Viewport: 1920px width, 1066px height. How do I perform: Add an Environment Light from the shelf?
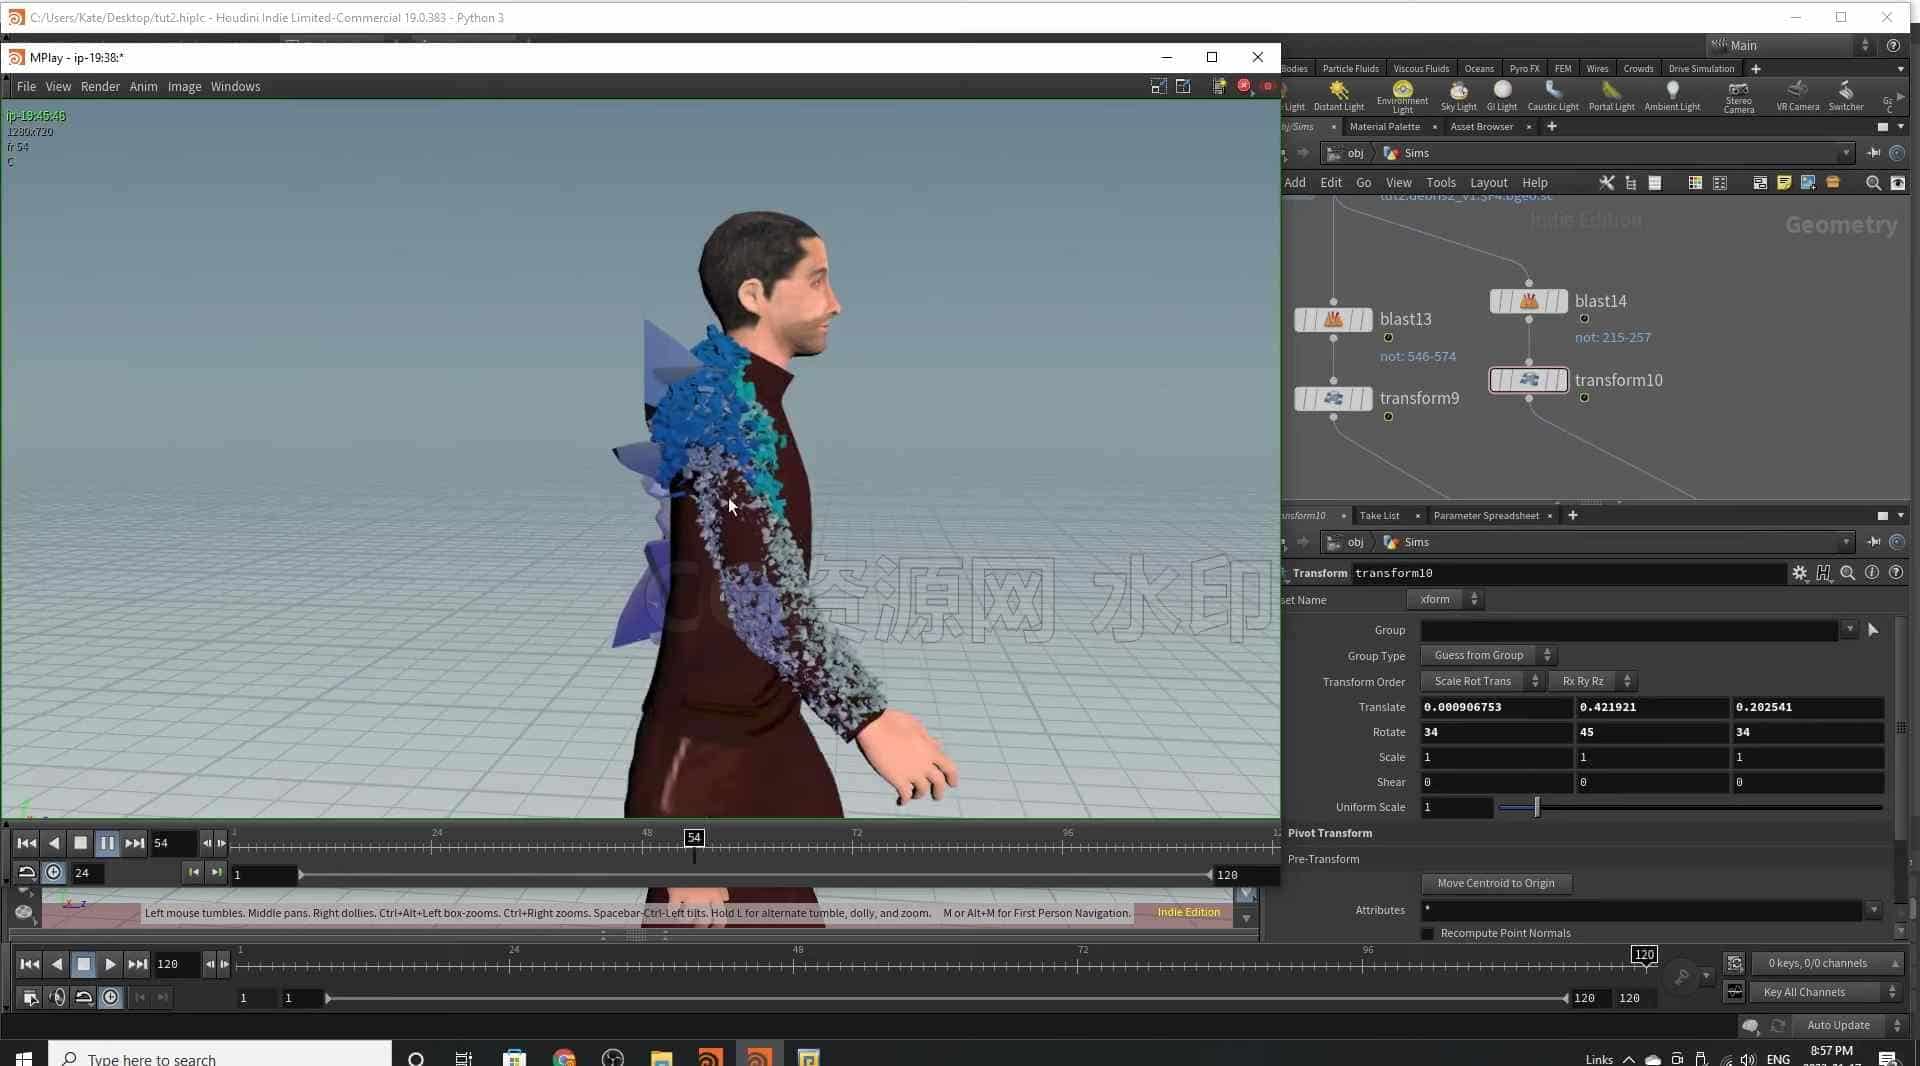1402,97
